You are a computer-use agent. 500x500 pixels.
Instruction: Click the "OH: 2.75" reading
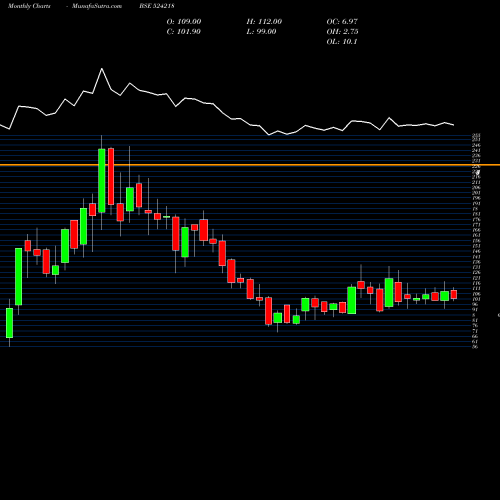(x=342, y=31)
